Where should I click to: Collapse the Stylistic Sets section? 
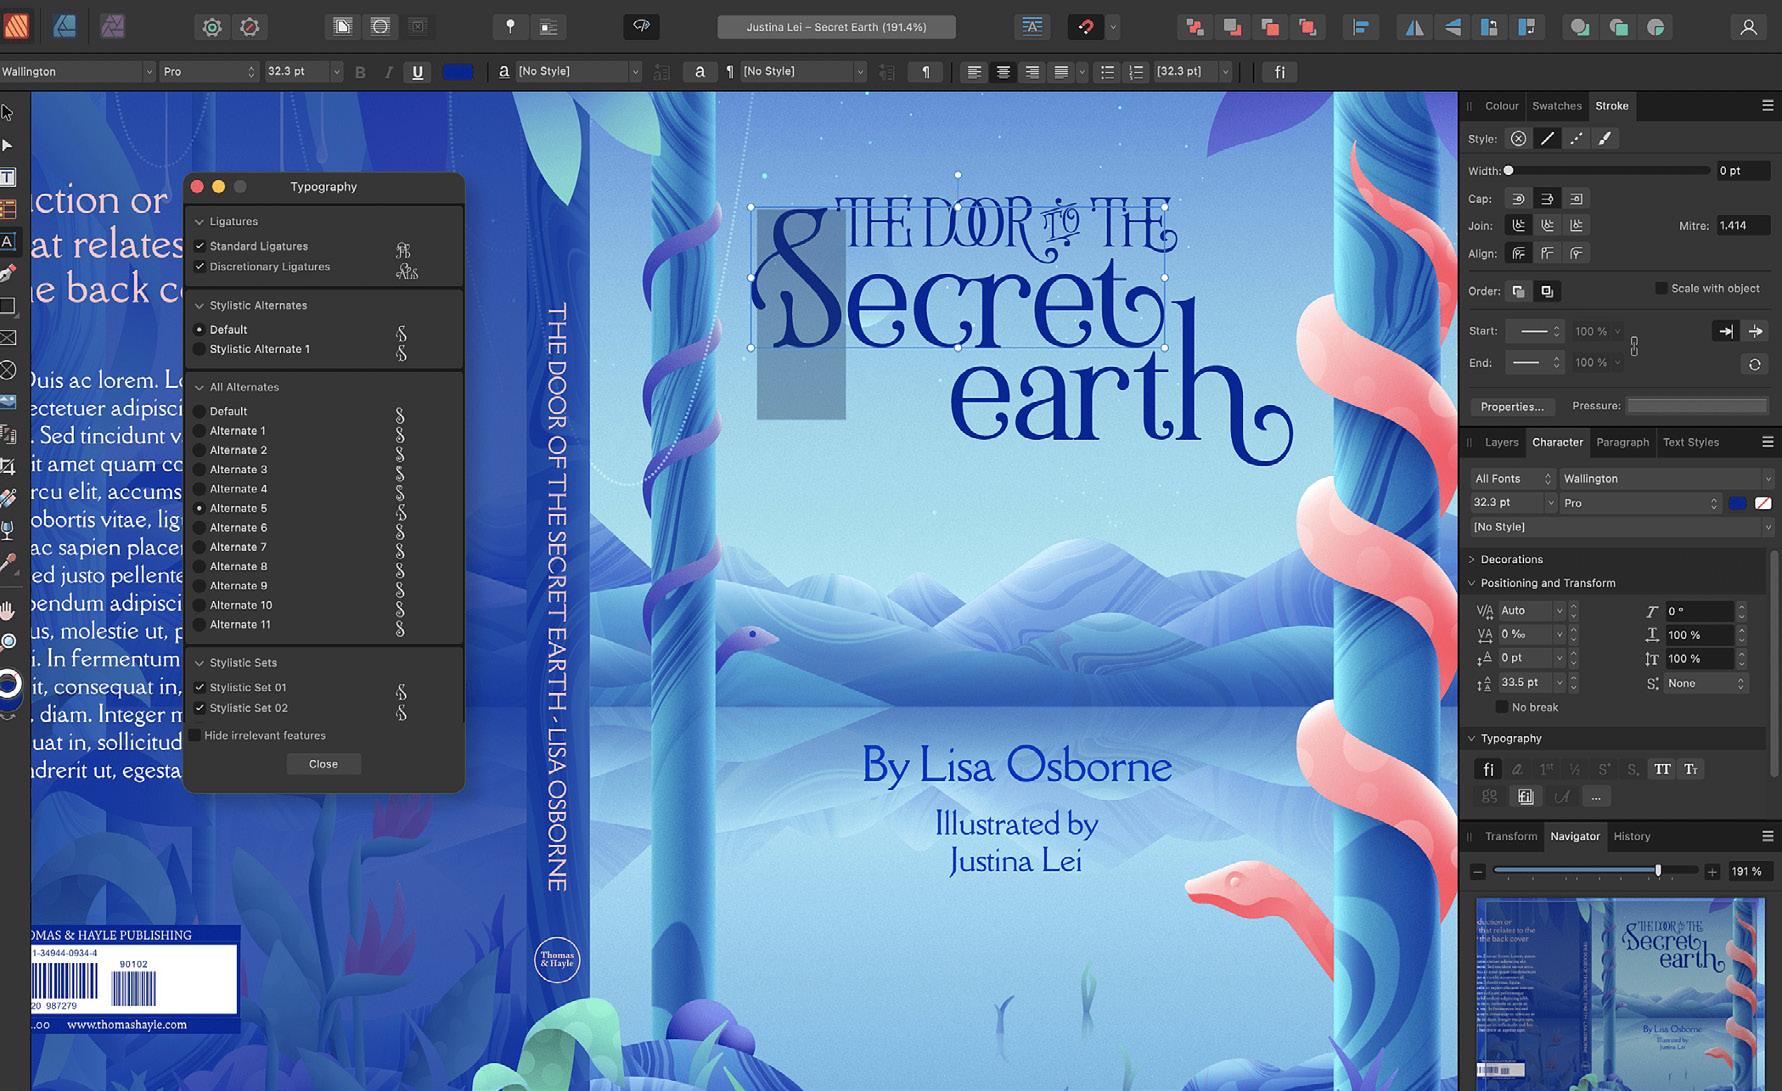coord(199,663)
